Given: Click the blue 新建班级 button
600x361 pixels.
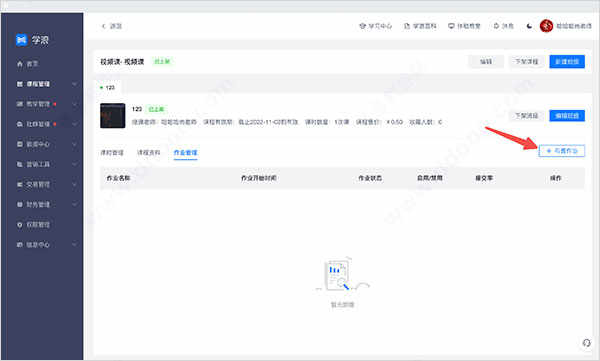Looking at the screenshot, I should (x=567, y=62).
